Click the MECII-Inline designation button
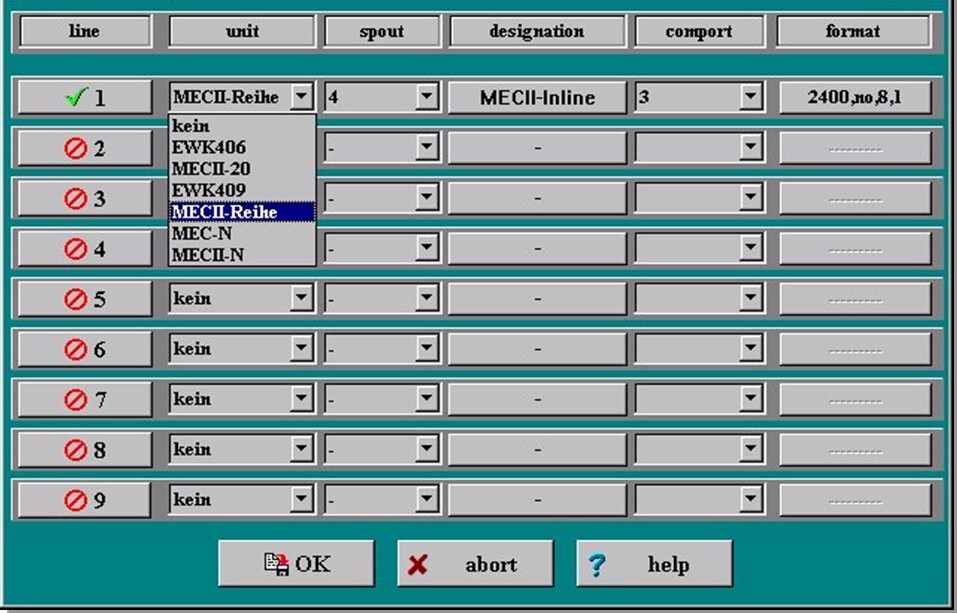Image resolution: width=957 pixels, height=613 pixels. (x=537, y=97)
